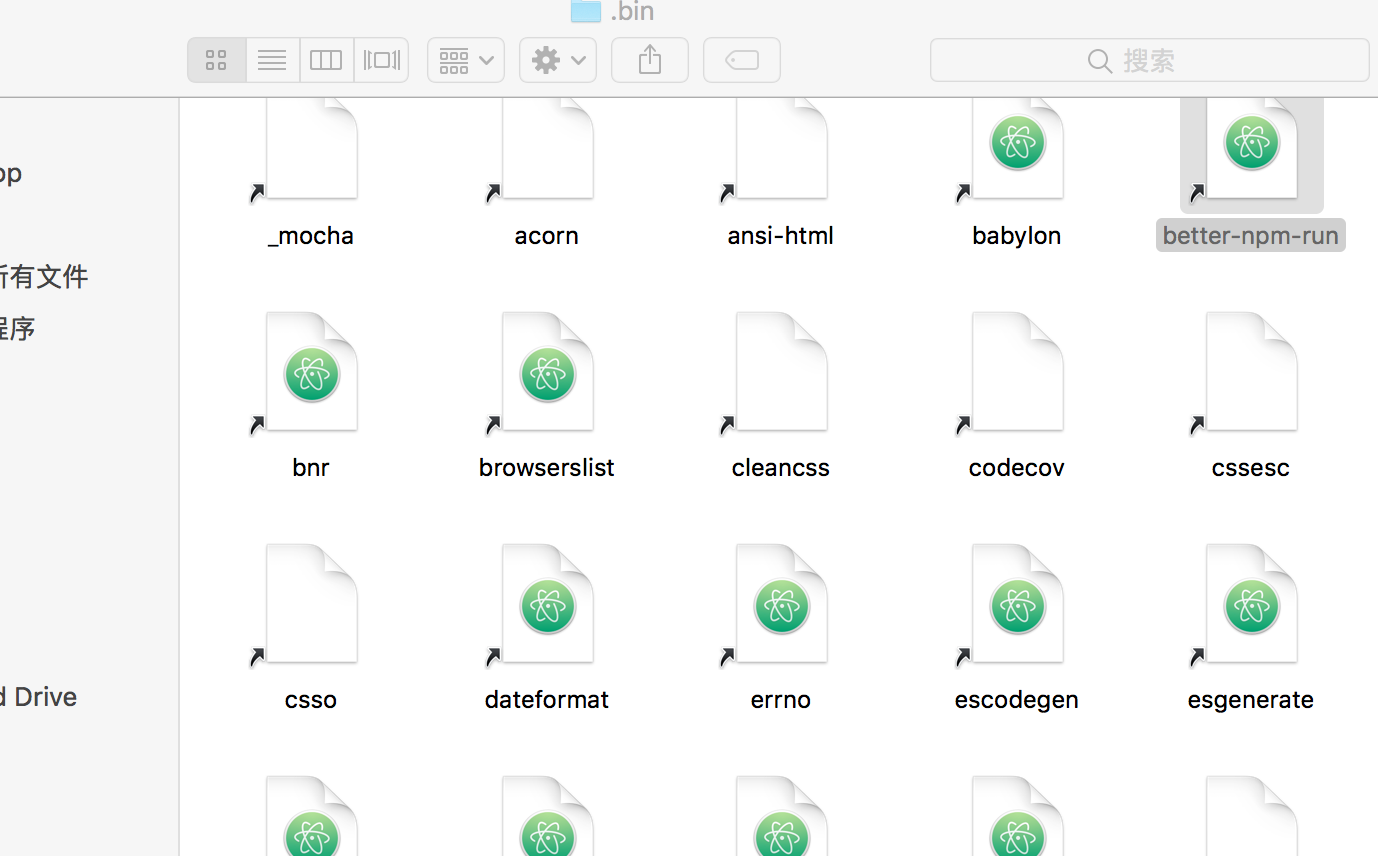
Task: Select the cleancss file icon
Action: coord(781,375)
